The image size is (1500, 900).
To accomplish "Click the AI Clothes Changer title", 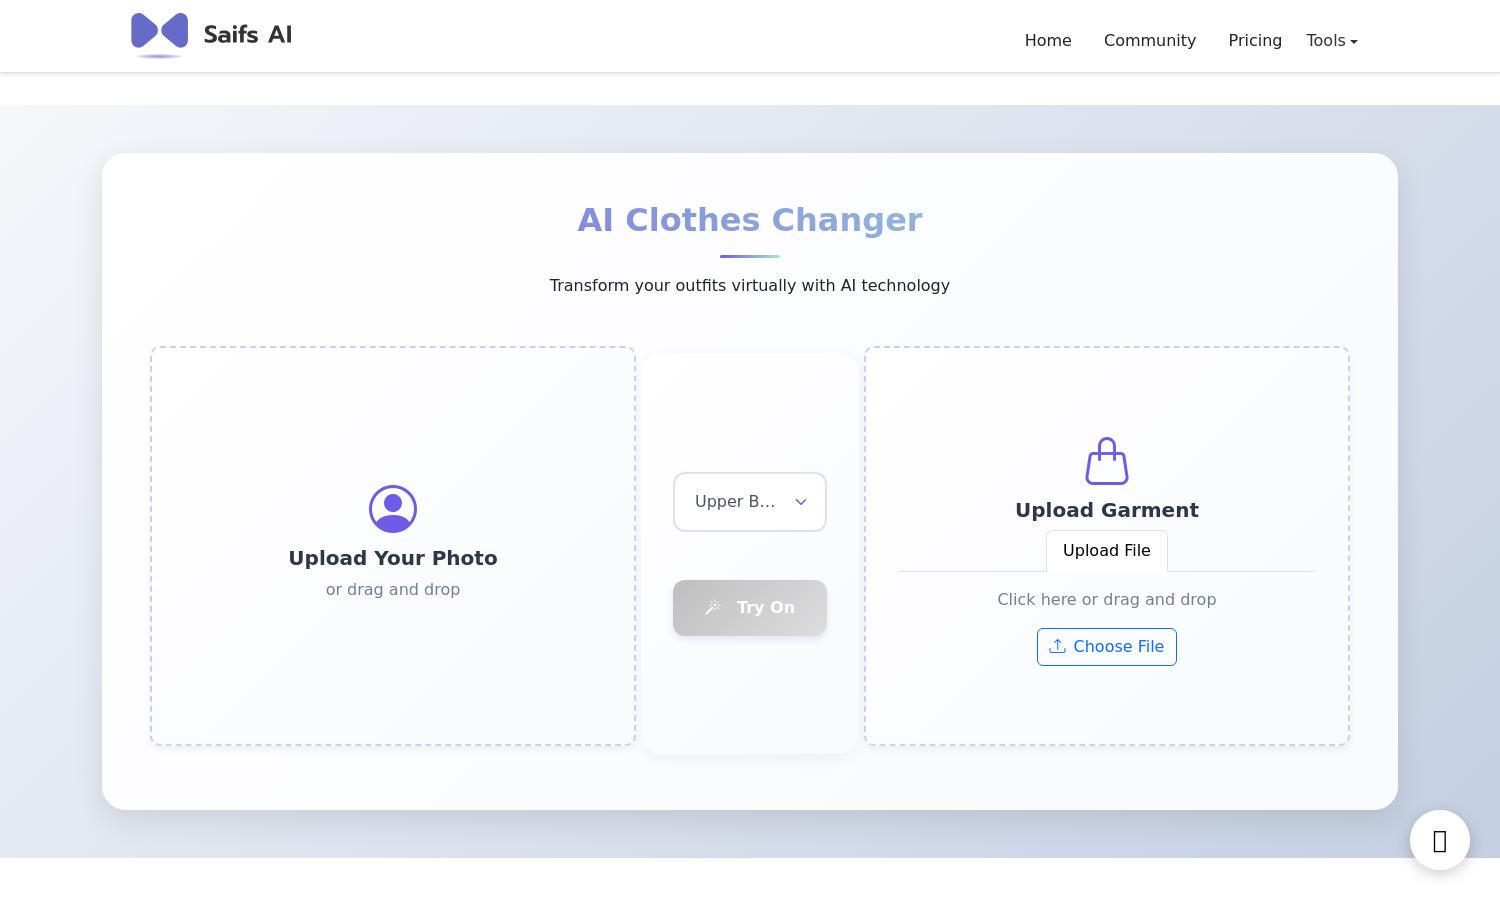I will coord(750,220).
